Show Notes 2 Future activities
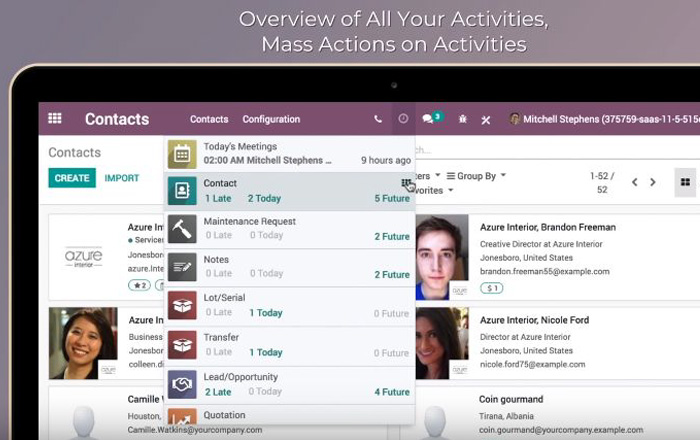Screen dimensions: 700x440 (x=392, y=275)
